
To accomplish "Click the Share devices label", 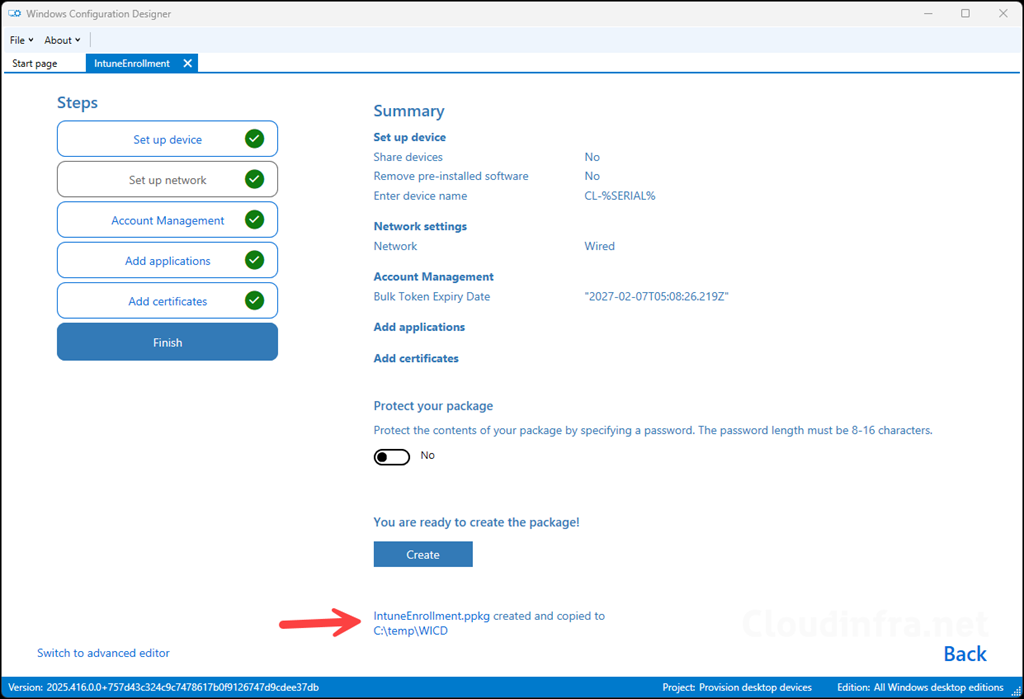I will tap(408, 157).
